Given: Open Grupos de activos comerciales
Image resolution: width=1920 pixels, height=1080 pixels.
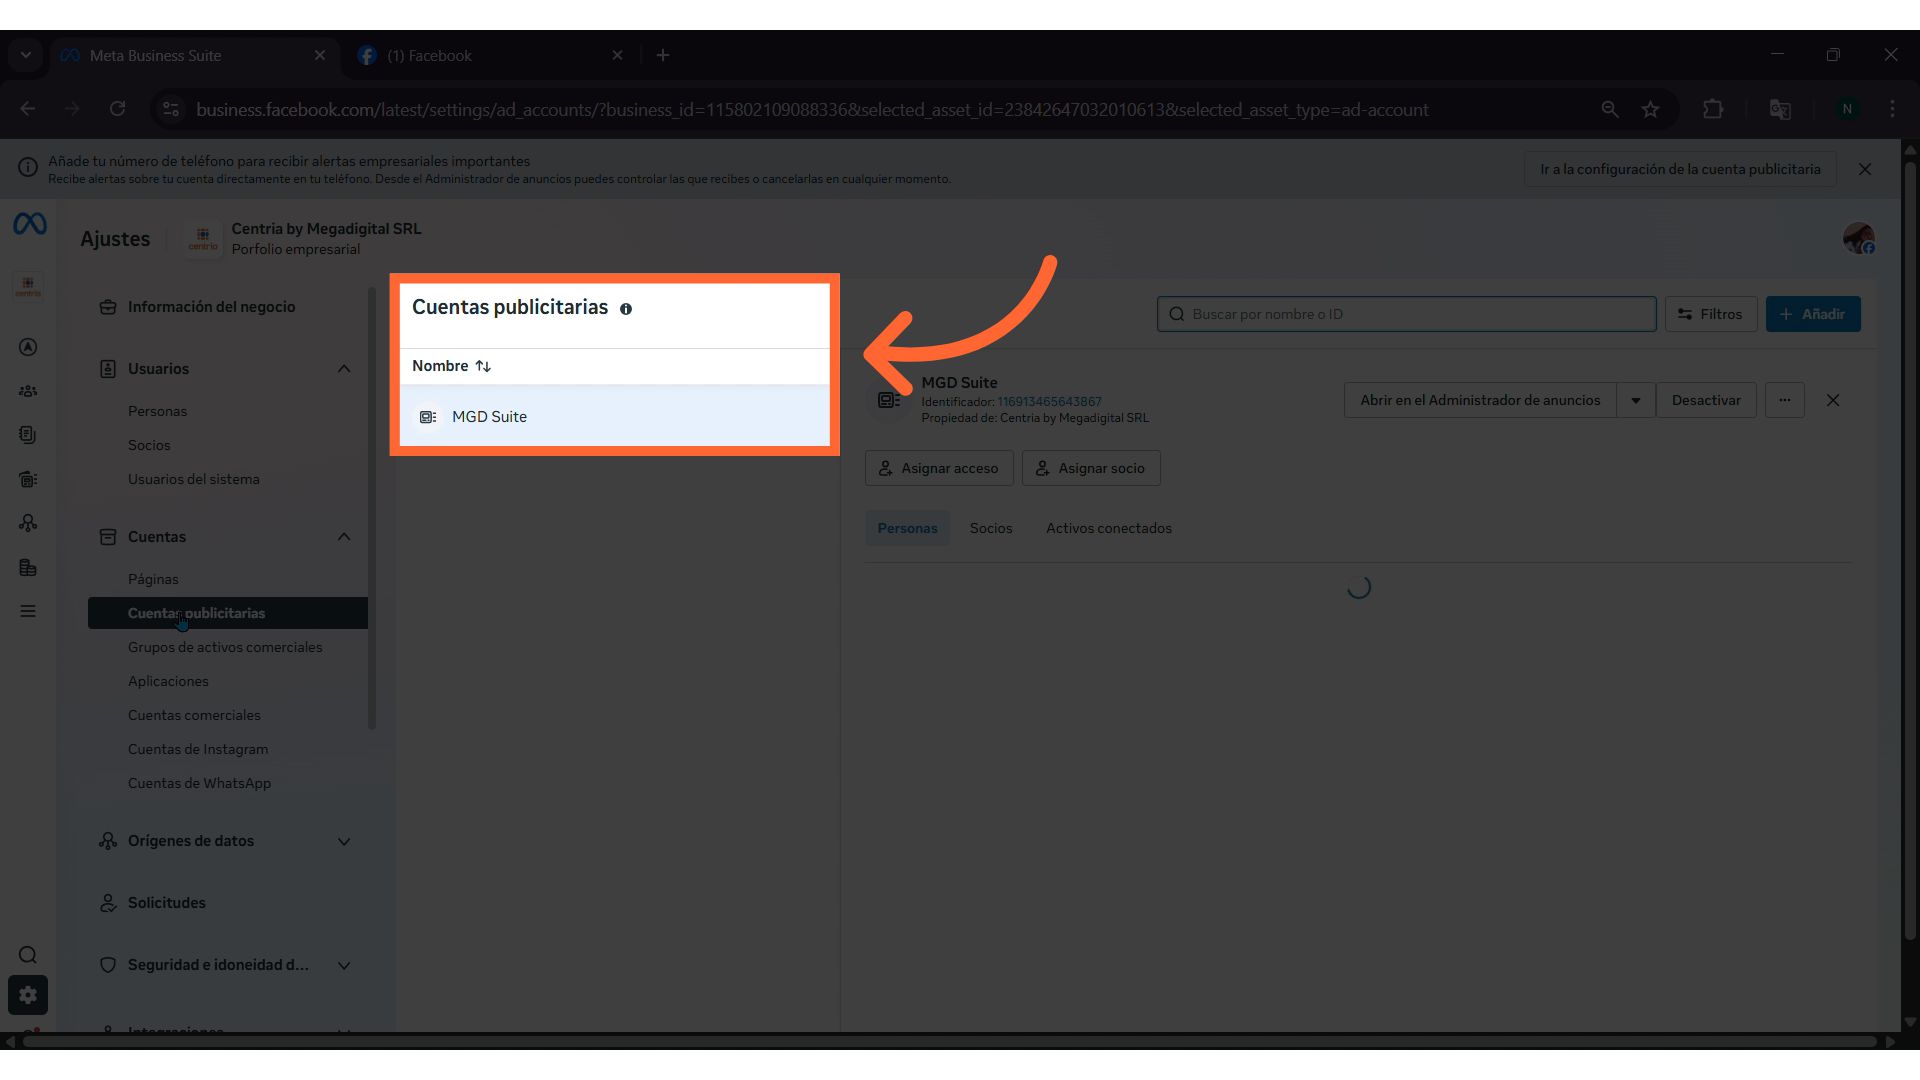Looking at the screenshot, I should point(225,647).
